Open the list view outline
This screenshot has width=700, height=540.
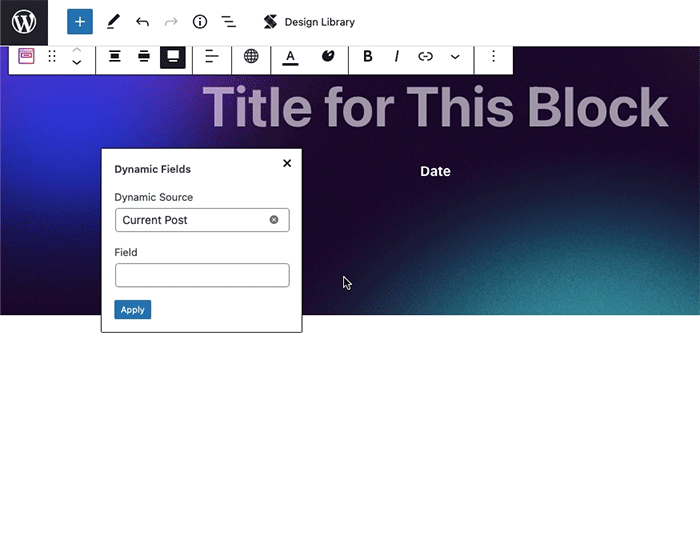(229, 22)
